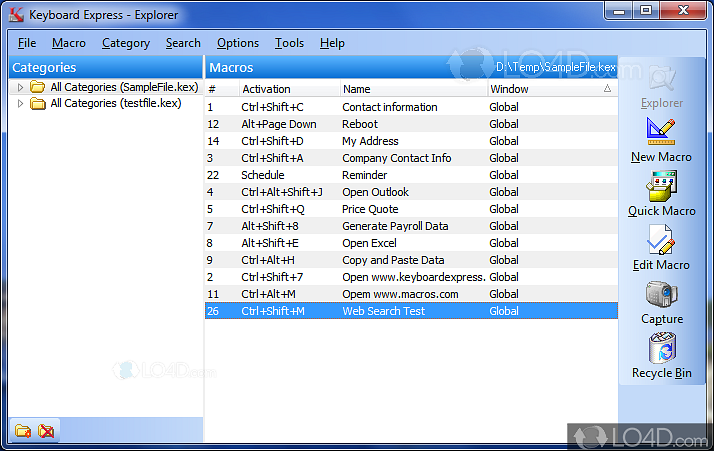Select the Reminder macro row
The width and height of the screenshot is (714, 451).
[x=411, y=175]
